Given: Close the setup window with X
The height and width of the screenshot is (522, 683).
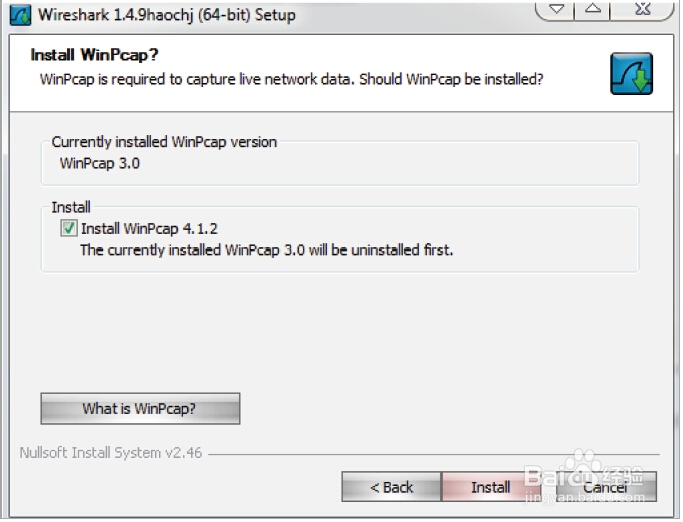Looking at the screenshot, I should [647, 9].
